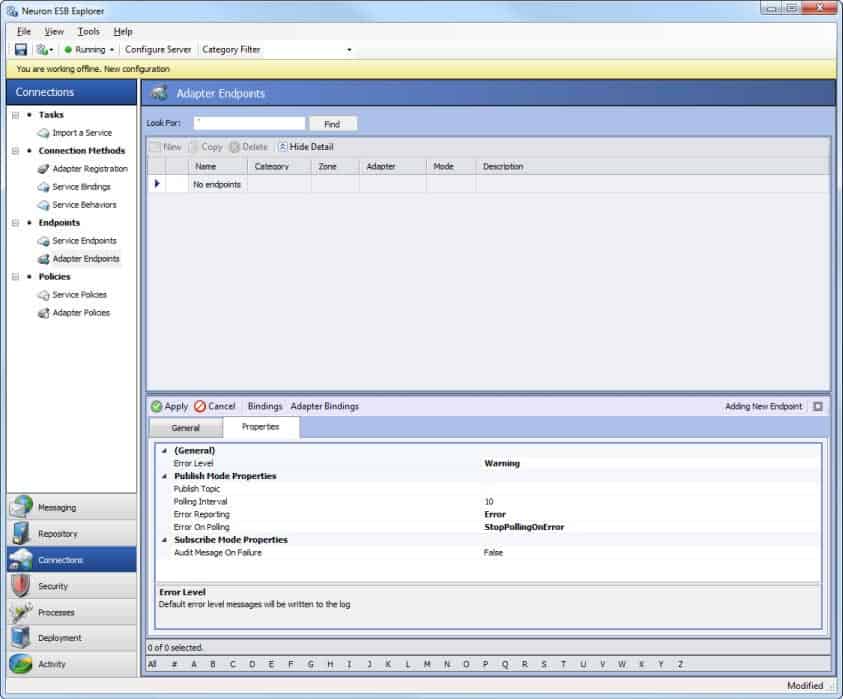Open the Category Filter dropdown
Viewport: 843px width, 699px height.
[349, 50]
